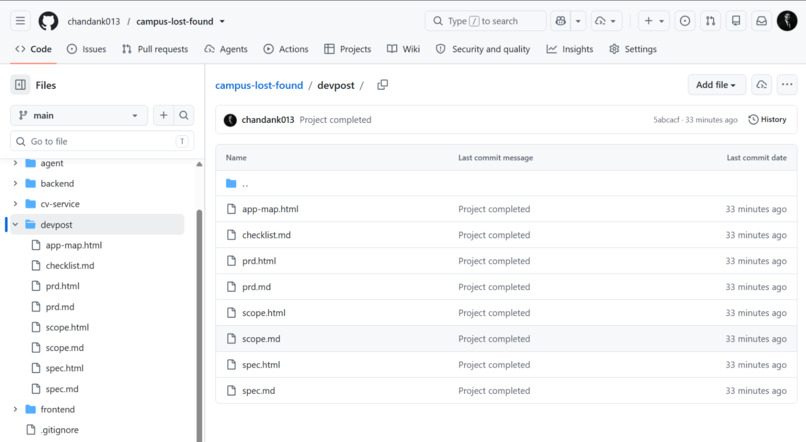
Task: Open spec.md in the file list
Action: tap(259, 391)
